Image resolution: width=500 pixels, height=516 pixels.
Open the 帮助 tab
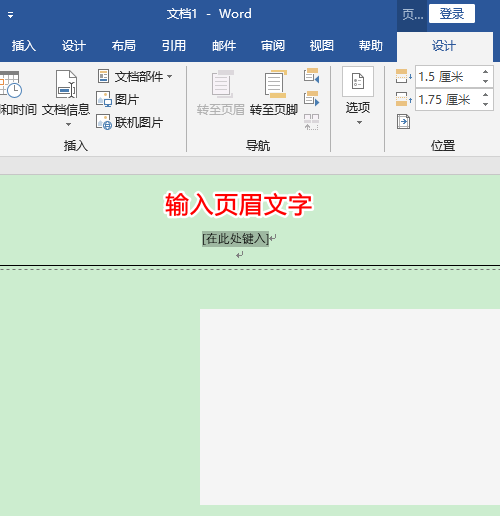click(371, 46)
